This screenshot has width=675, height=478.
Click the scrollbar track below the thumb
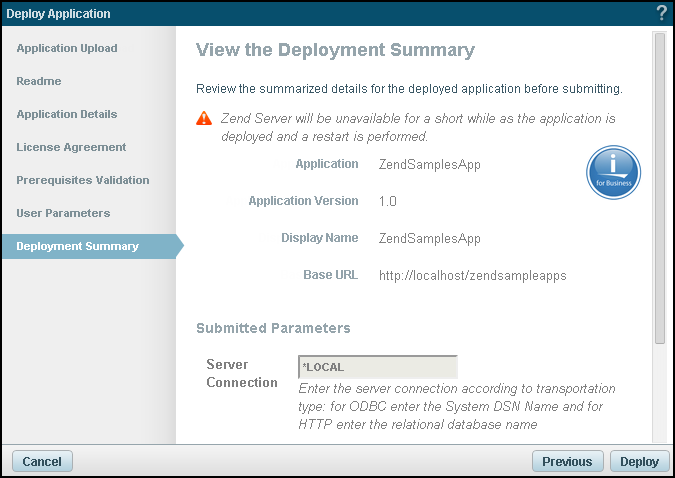point(660,393)
